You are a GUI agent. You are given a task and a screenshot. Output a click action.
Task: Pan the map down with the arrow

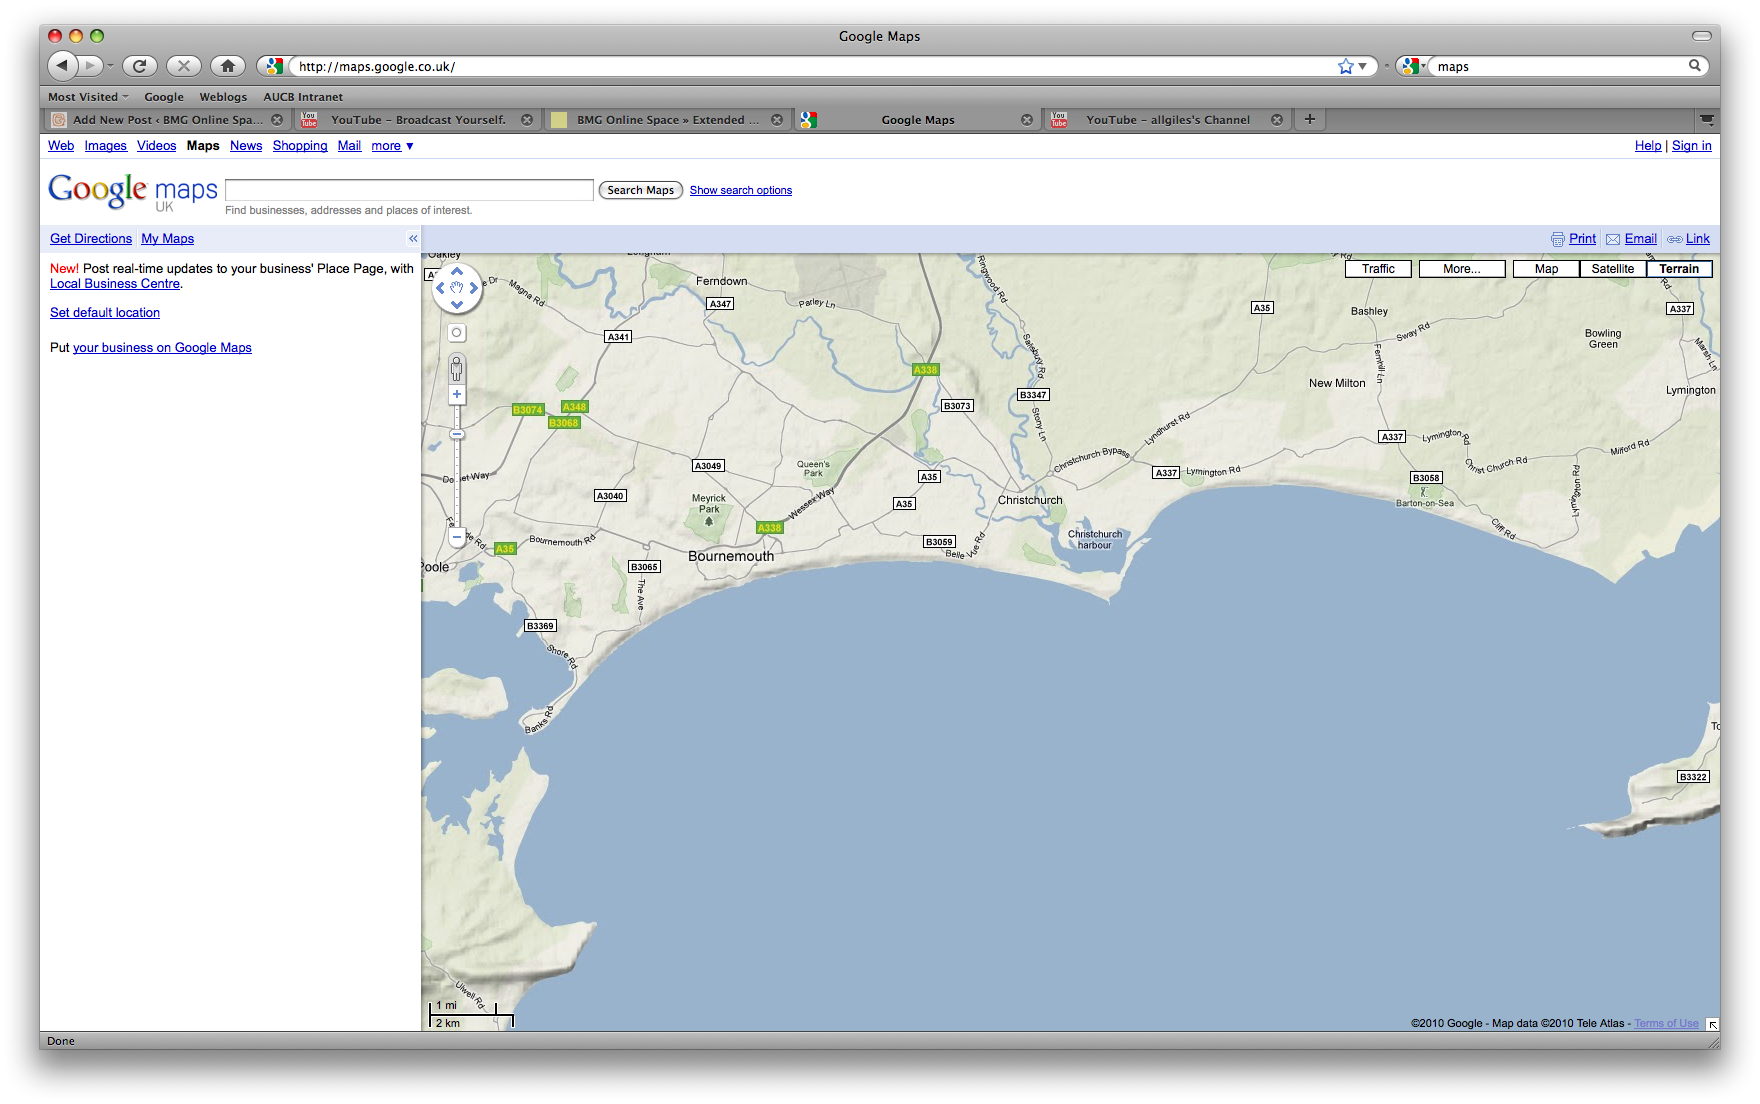[457, 305]
